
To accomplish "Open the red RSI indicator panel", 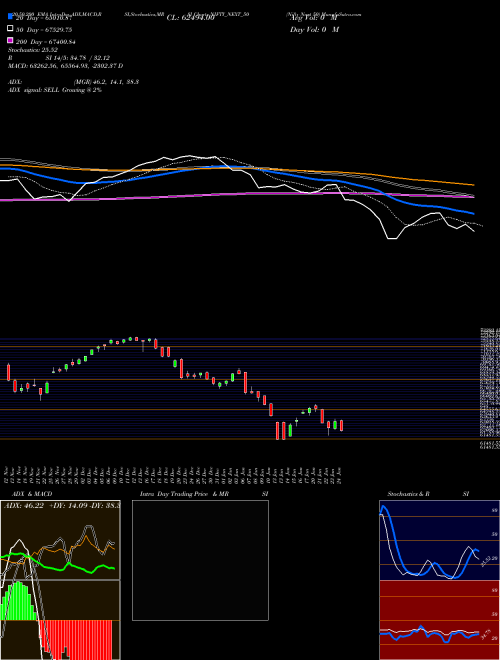I will pyautogui.click(x=439, y=620).
